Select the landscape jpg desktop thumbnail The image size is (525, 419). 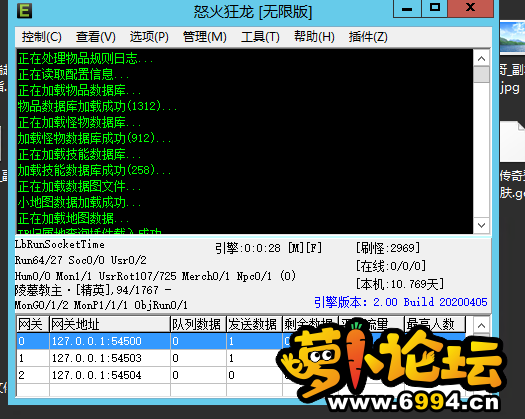[x=513, y=37]
